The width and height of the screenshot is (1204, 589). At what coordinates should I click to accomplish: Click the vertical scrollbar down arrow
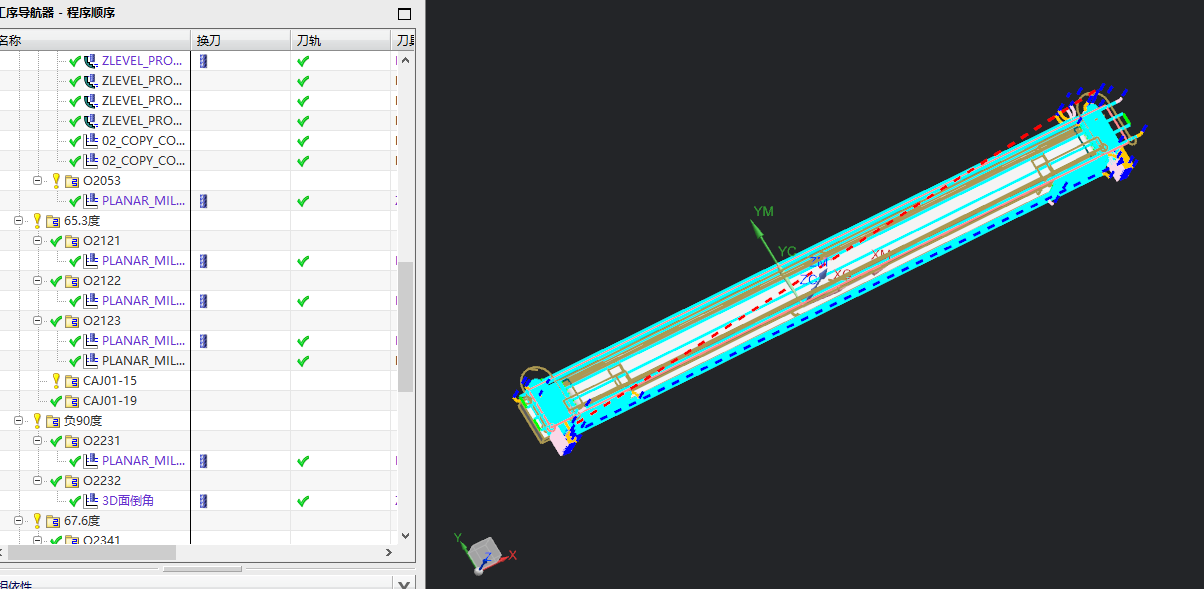click(405, 536)
